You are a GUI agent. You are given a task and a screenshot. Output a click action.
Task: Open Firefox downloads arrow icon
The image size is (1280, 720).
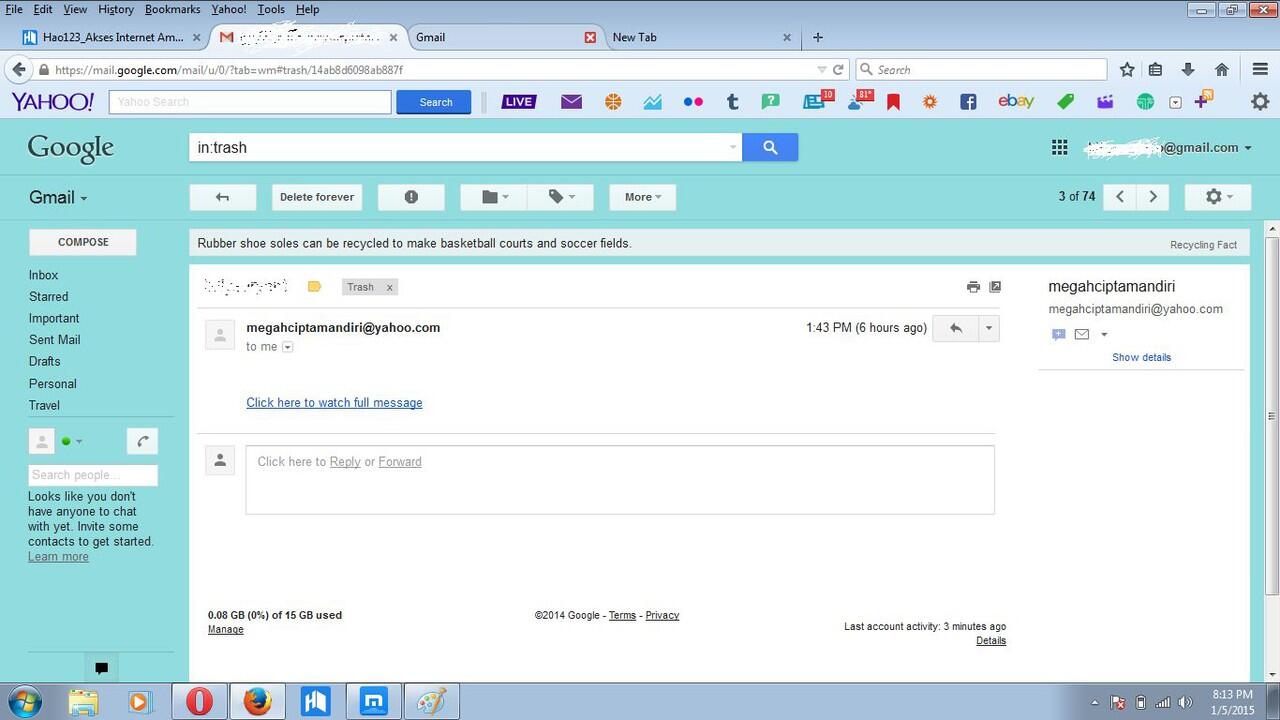point(1188,70)
